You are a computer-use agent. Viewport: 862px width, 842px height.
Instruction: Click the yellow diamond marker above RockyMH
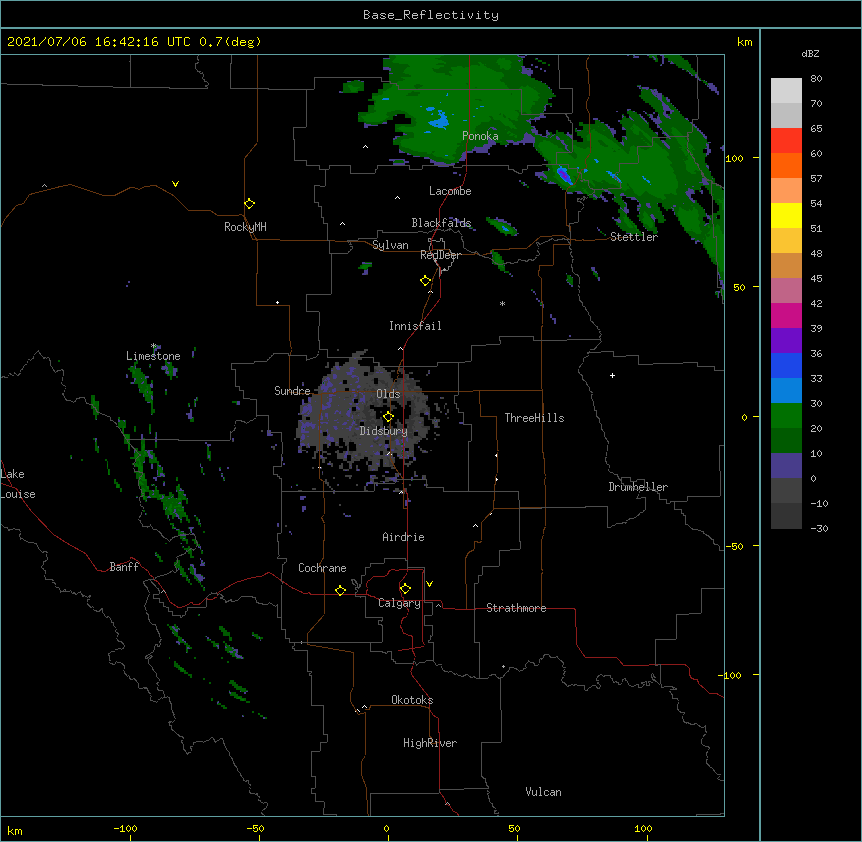pyautogui.click(x=250, y=204)
